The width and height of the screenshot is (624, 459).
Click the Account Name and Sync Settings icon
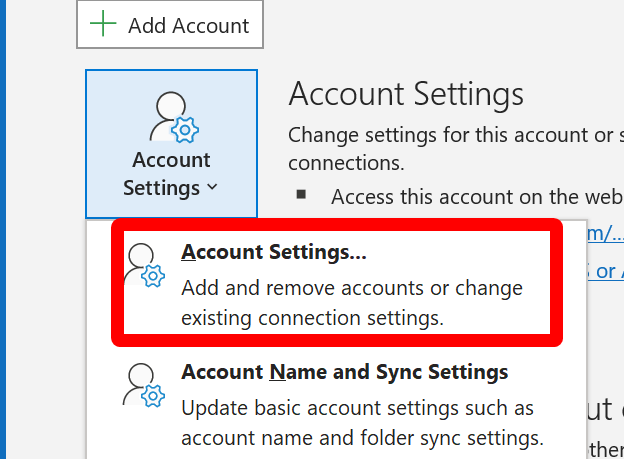tap(144, 386)
